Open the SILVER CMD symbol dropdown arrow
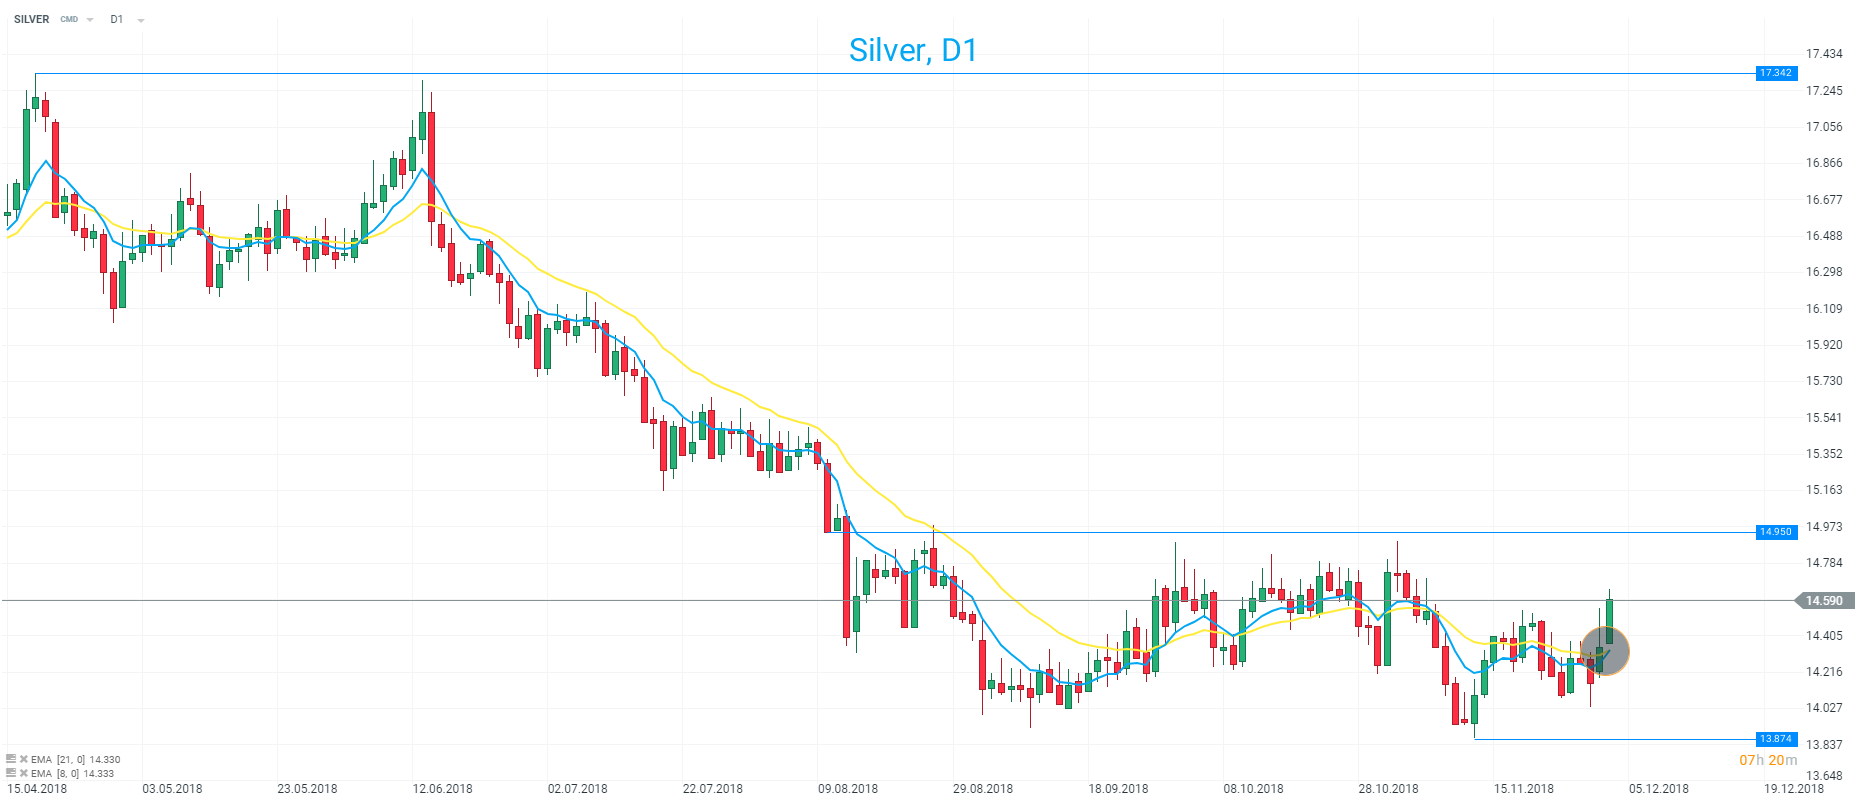The height and width of the screenshot is (806, 1866). [90, 20]
